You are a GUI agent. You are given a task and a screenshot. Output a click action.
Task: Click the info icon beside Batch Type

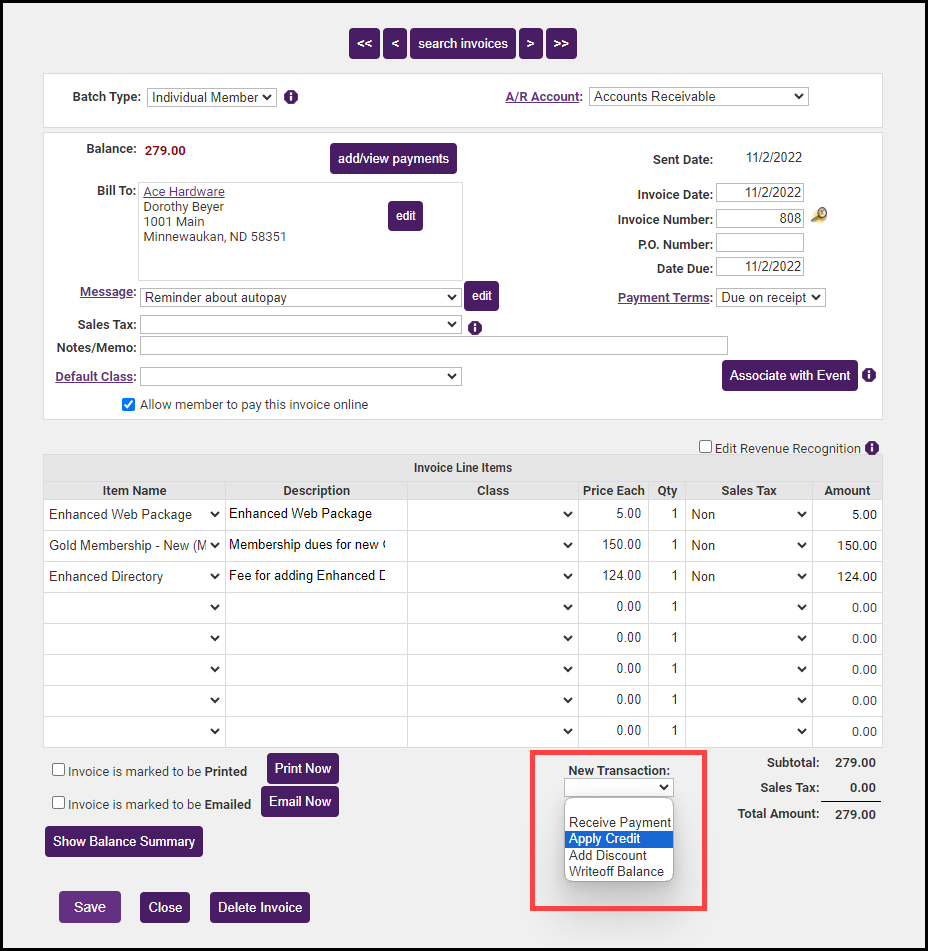[x=291, y=97]
